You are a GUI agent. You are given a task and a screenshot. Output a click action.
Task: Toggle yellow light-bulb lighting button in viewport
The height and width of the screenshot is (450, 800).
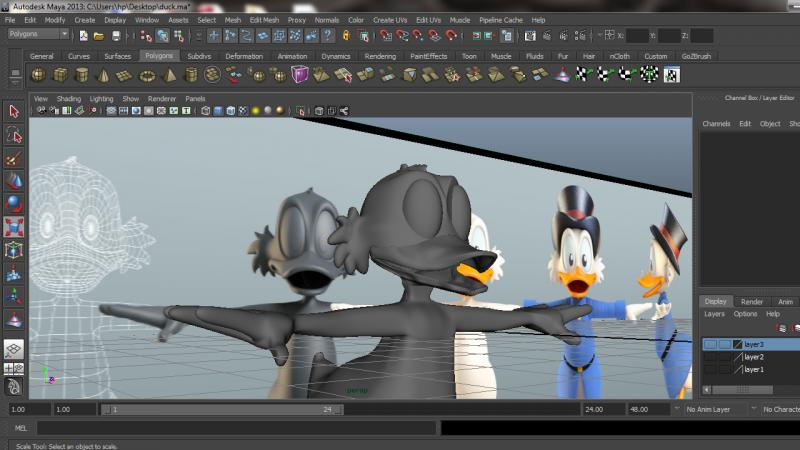coord(255,111)
